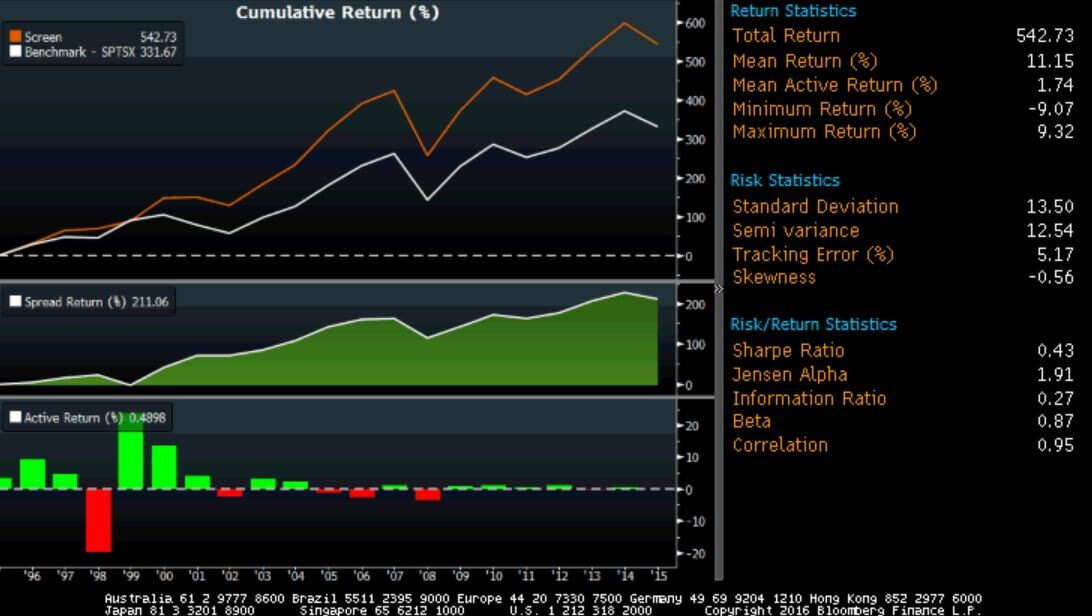Click the Total Return label

(x=786, y=35)
